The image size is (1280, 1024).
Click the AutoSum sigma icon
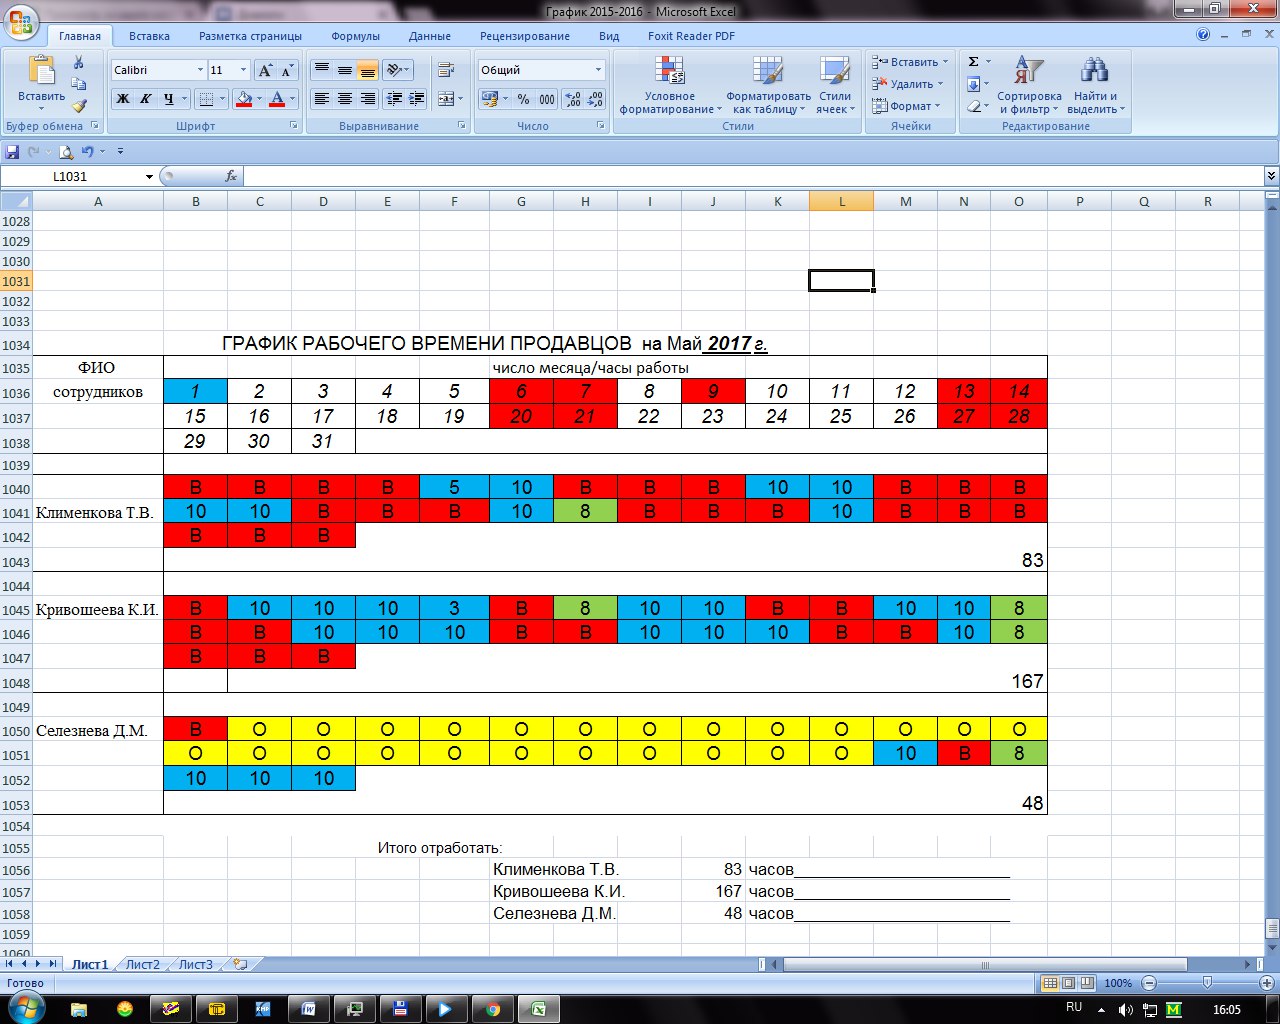pos(973,62)
